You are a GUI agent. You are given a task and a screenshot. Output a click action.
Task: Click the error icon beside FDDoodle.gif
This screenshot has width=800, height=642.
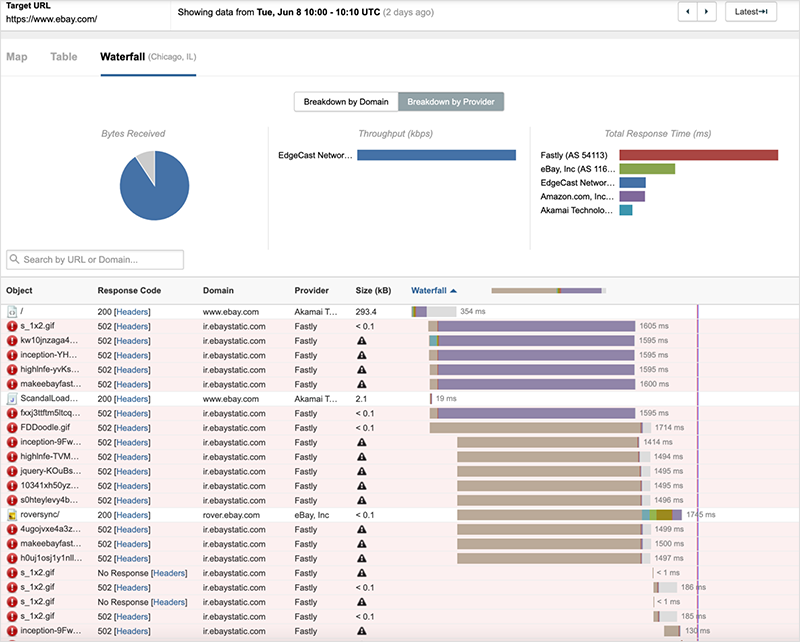click(12, 427)
